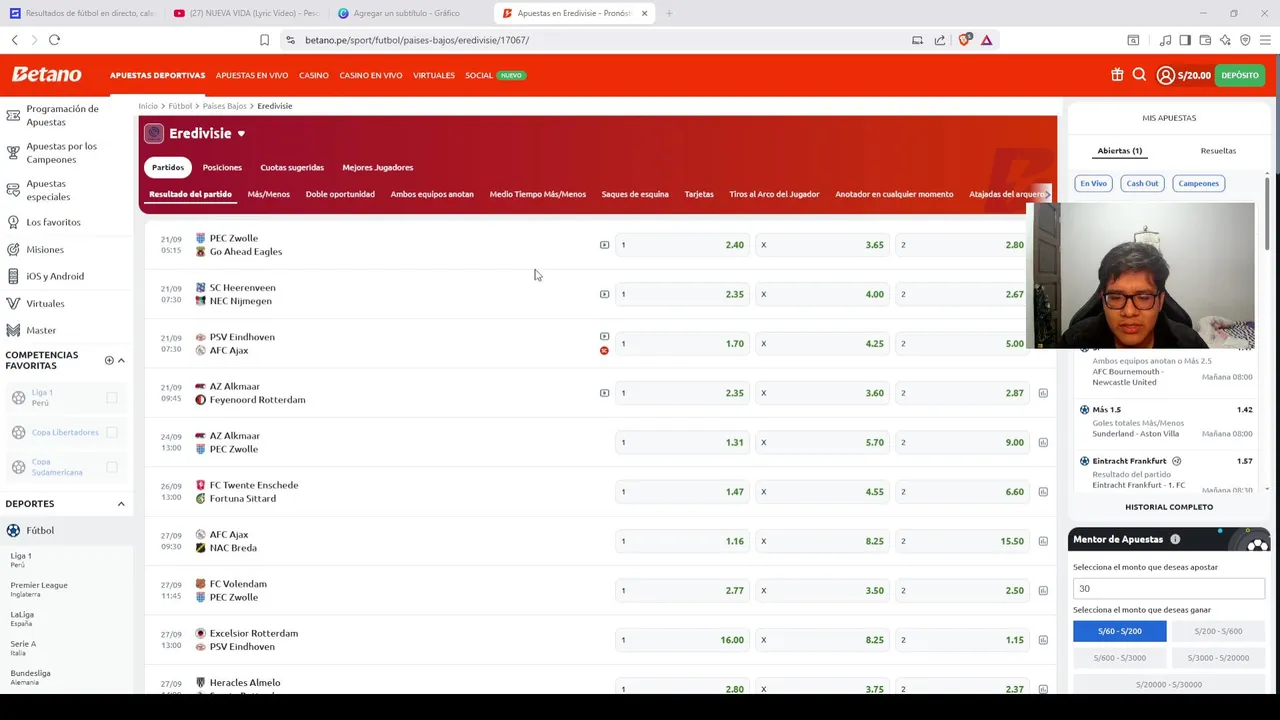This screenshot has height=720, width=1280.
Task: Open Premier League Inglaterra in sidebar
Action: click(39, 589)
